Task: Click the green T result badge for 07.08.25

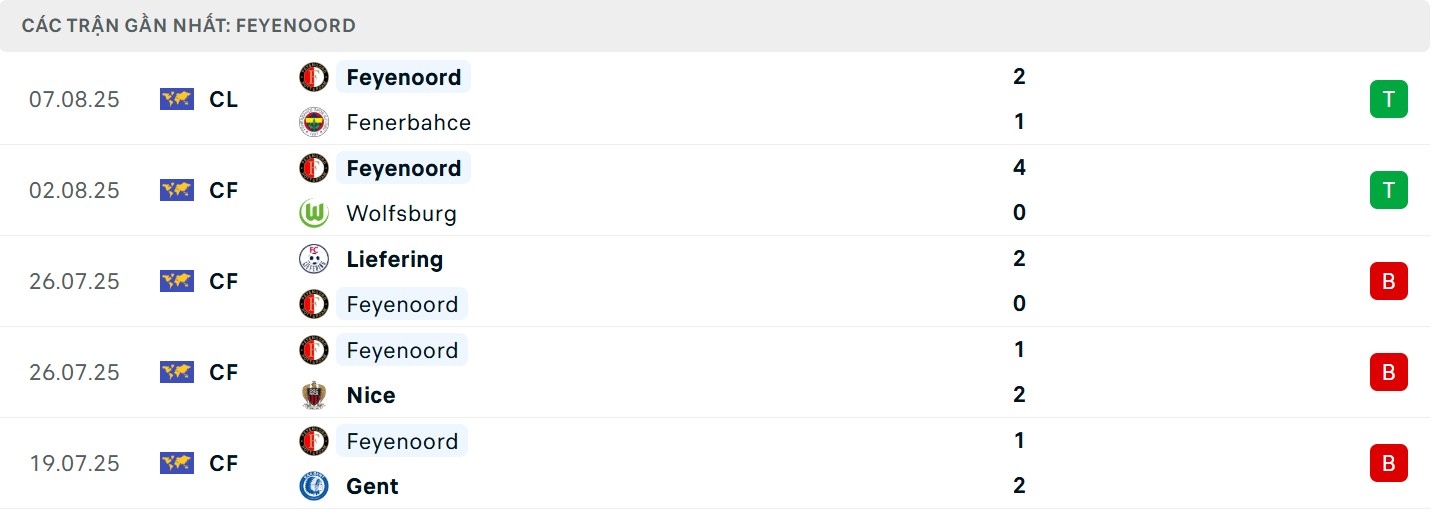Action: [x=1388, y=99]
